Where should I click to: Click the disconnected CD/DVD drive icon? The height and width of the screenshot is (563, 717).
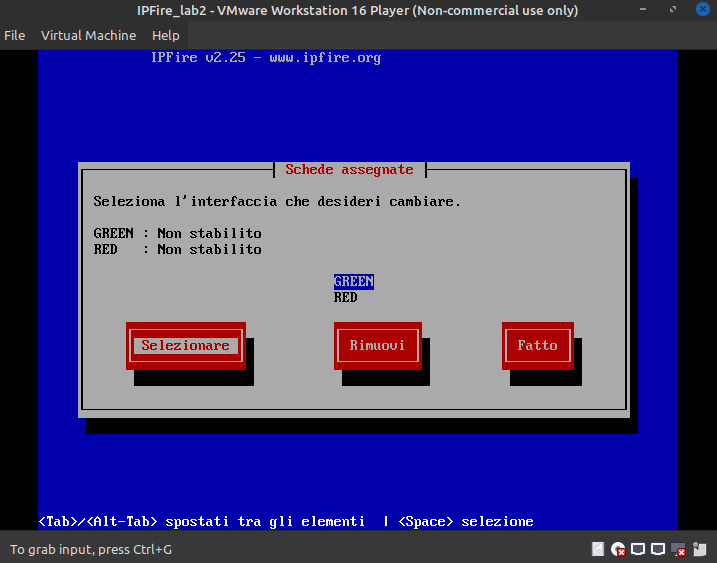618,549
